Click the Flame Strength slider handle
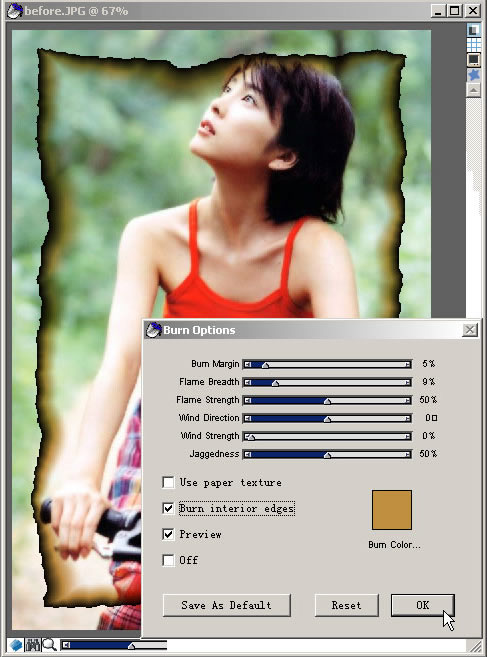Viewport: 487px width, 657px height. coord(327,401)
